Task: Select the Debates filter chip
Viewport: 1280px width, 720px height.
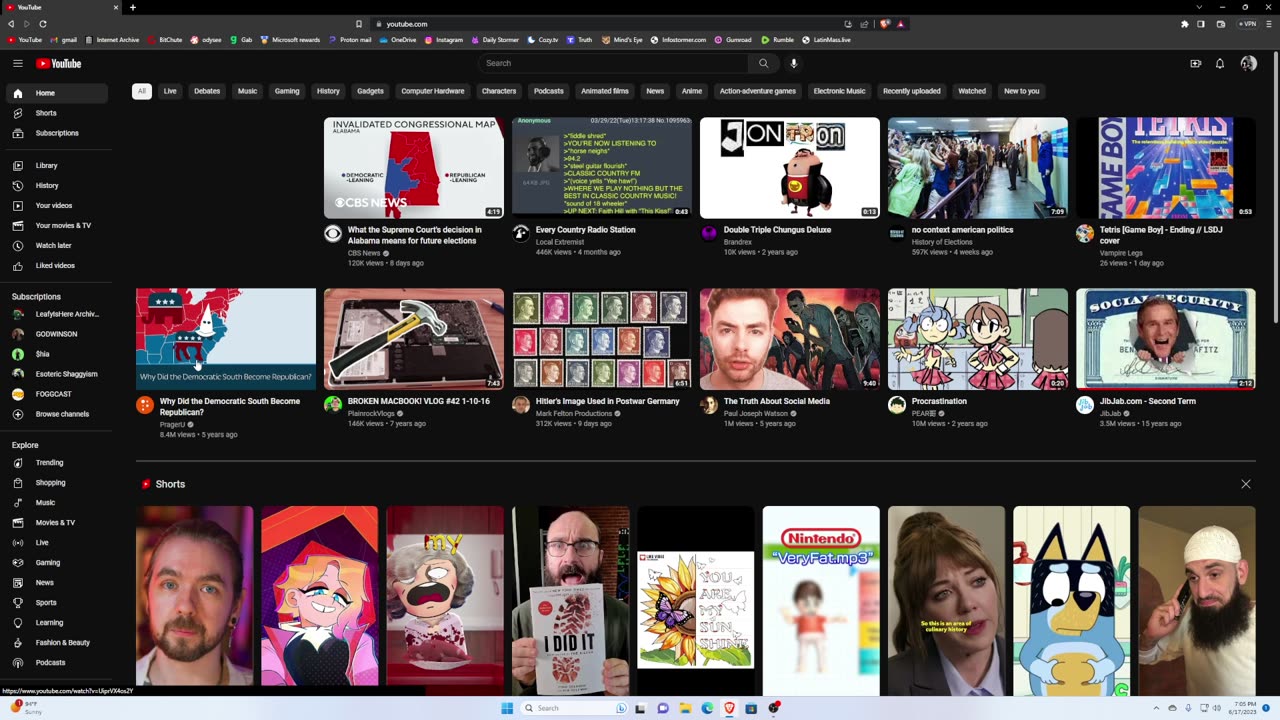Action: pos(207,91)
